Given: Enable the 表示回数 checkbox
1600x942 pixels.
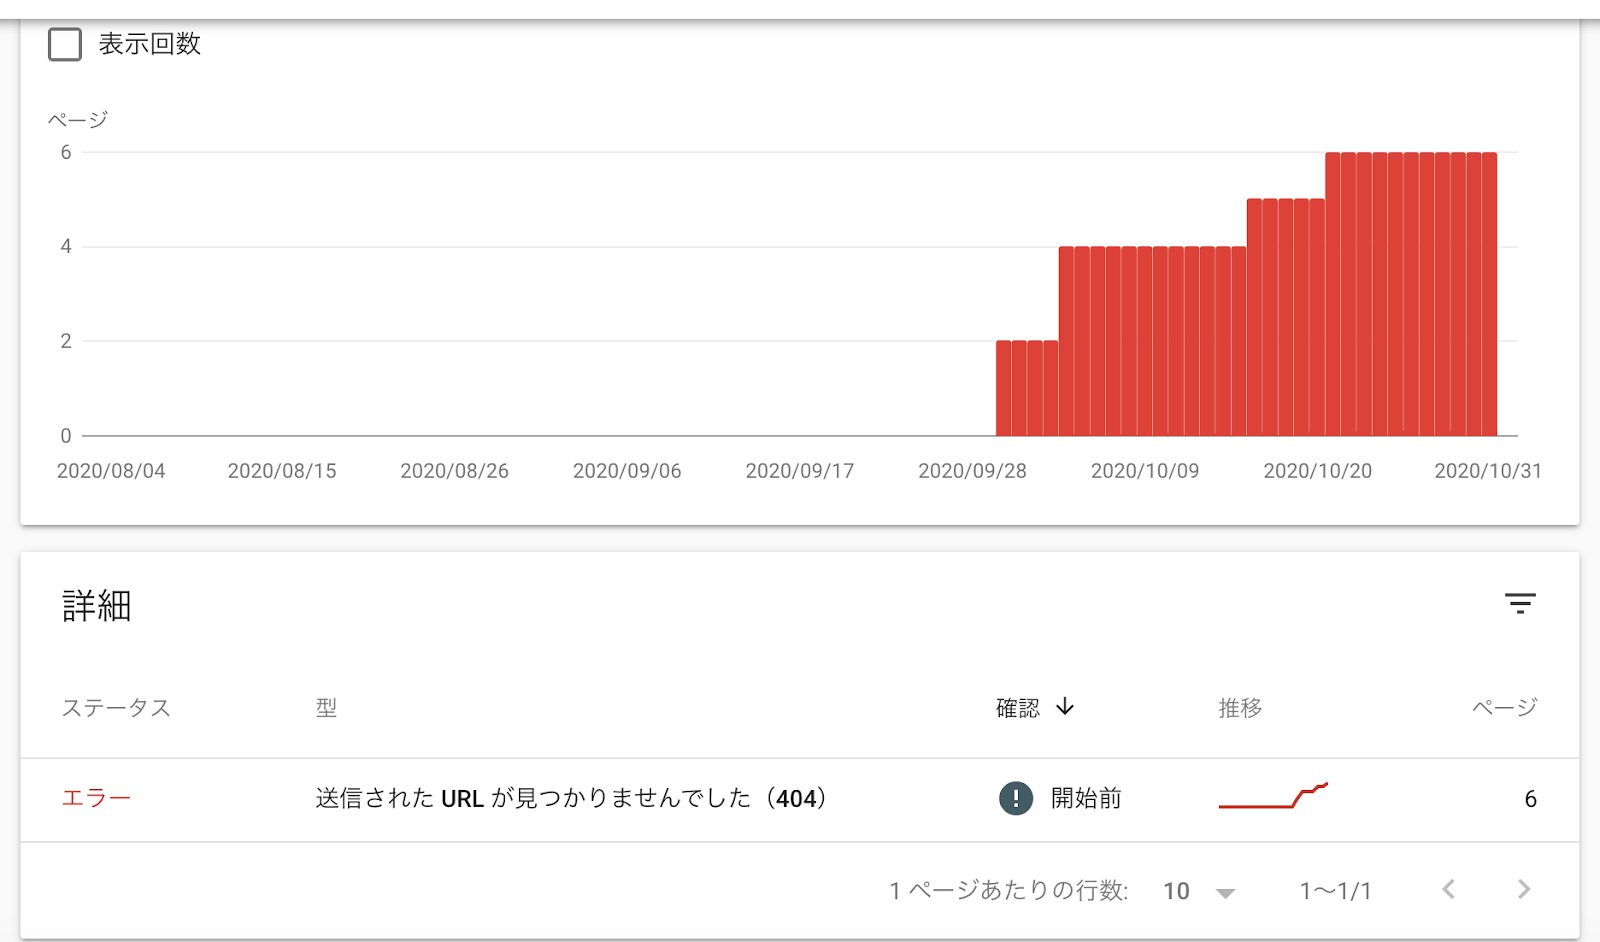Looking at the screenshot, I should [x=65, y=44].
